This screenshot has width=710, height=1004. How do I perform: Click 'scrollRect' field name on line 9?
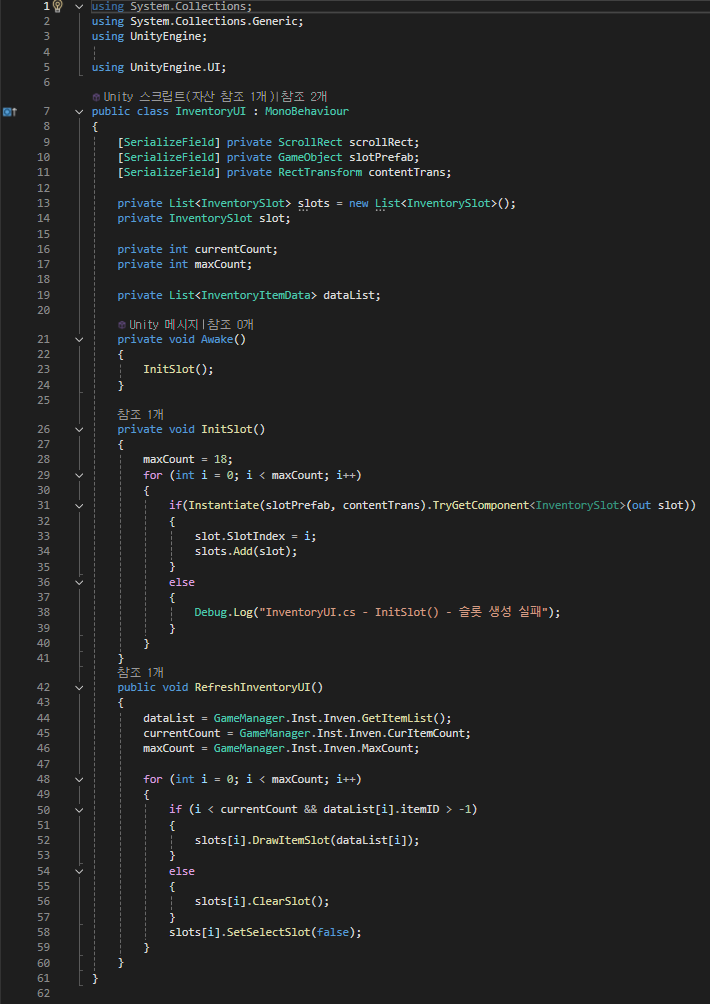[381, 142]
